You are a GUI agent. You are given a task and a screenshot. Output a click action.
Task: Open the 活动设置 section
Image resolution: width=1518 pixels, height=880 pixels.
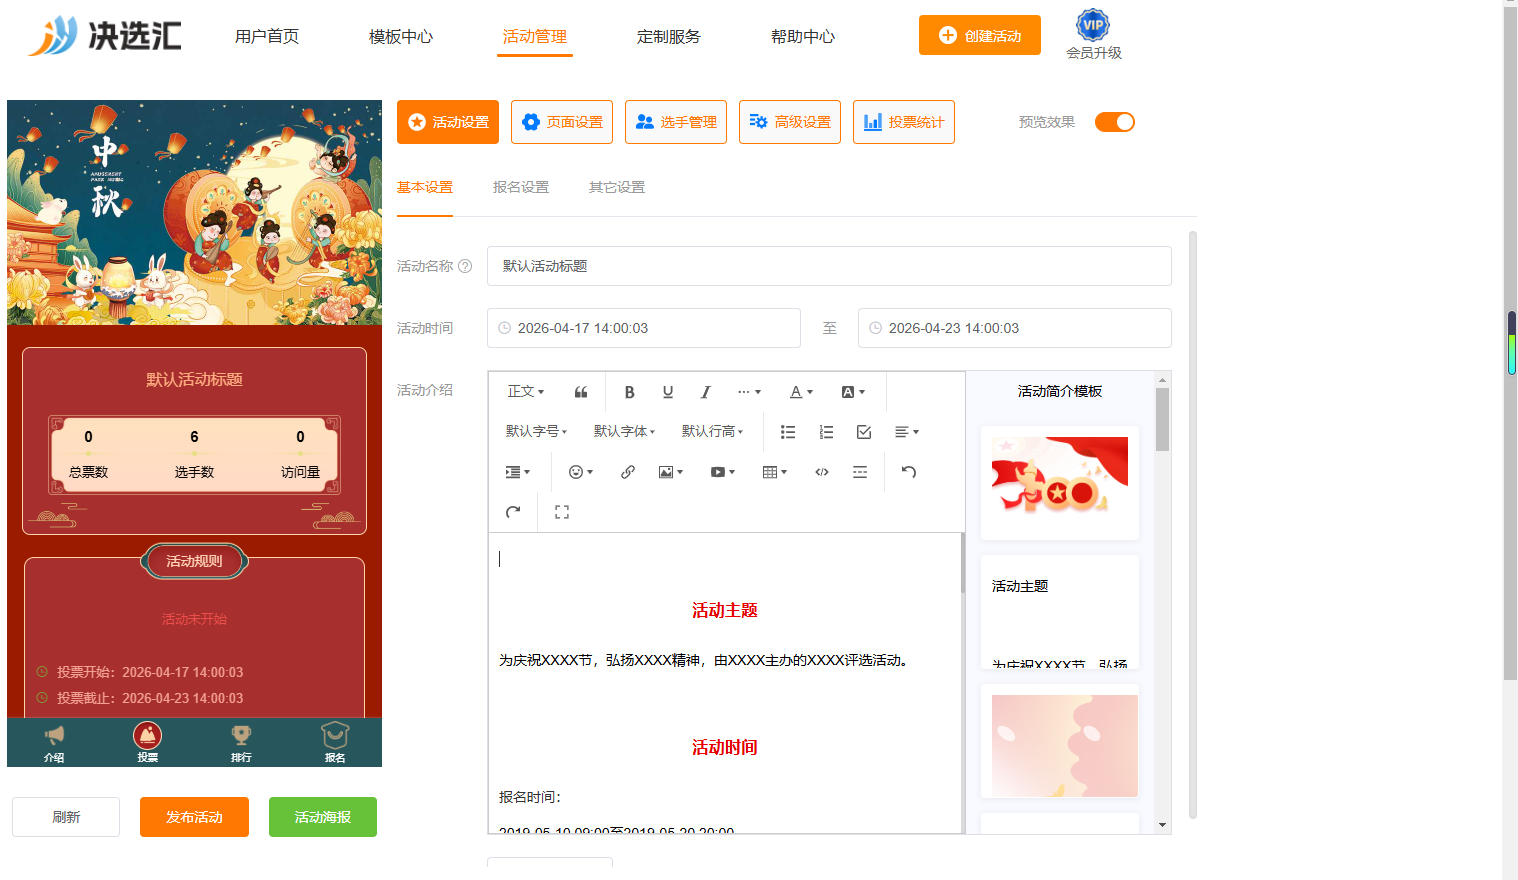(x=448, y=122)
